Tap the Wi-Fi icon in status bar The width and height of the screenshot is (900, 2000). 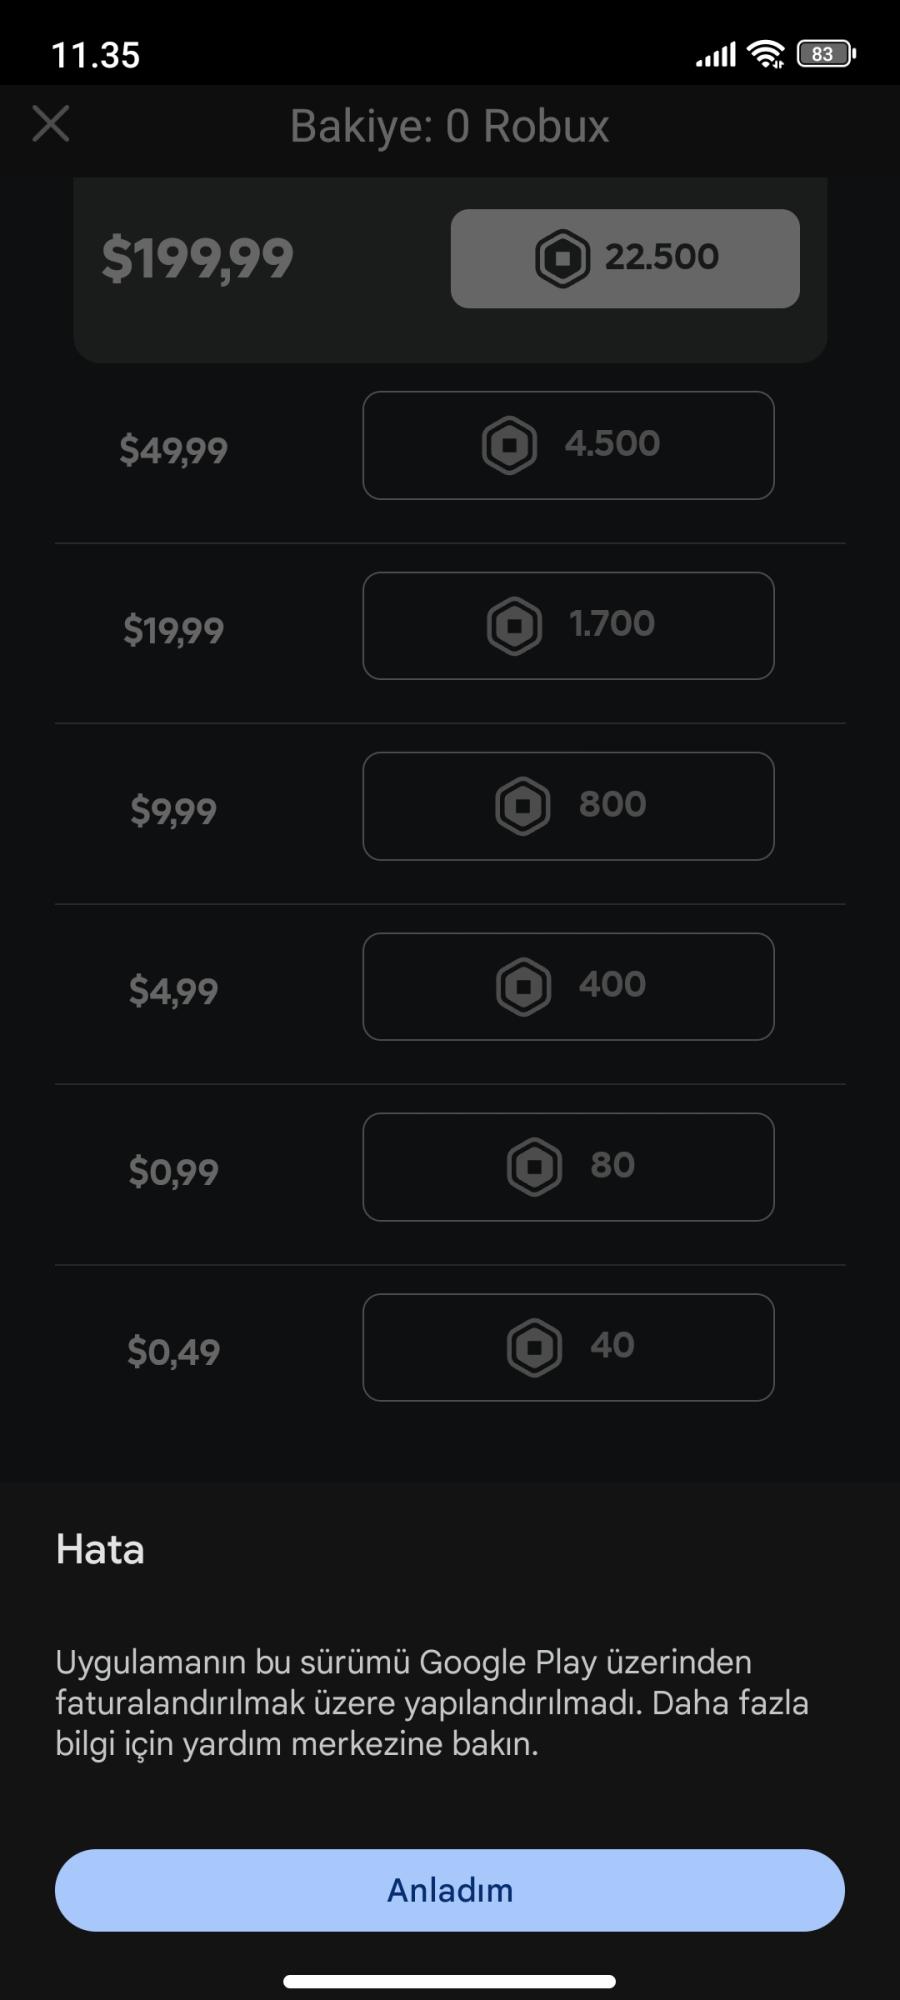pyautogui.click(x=767, y=54)
